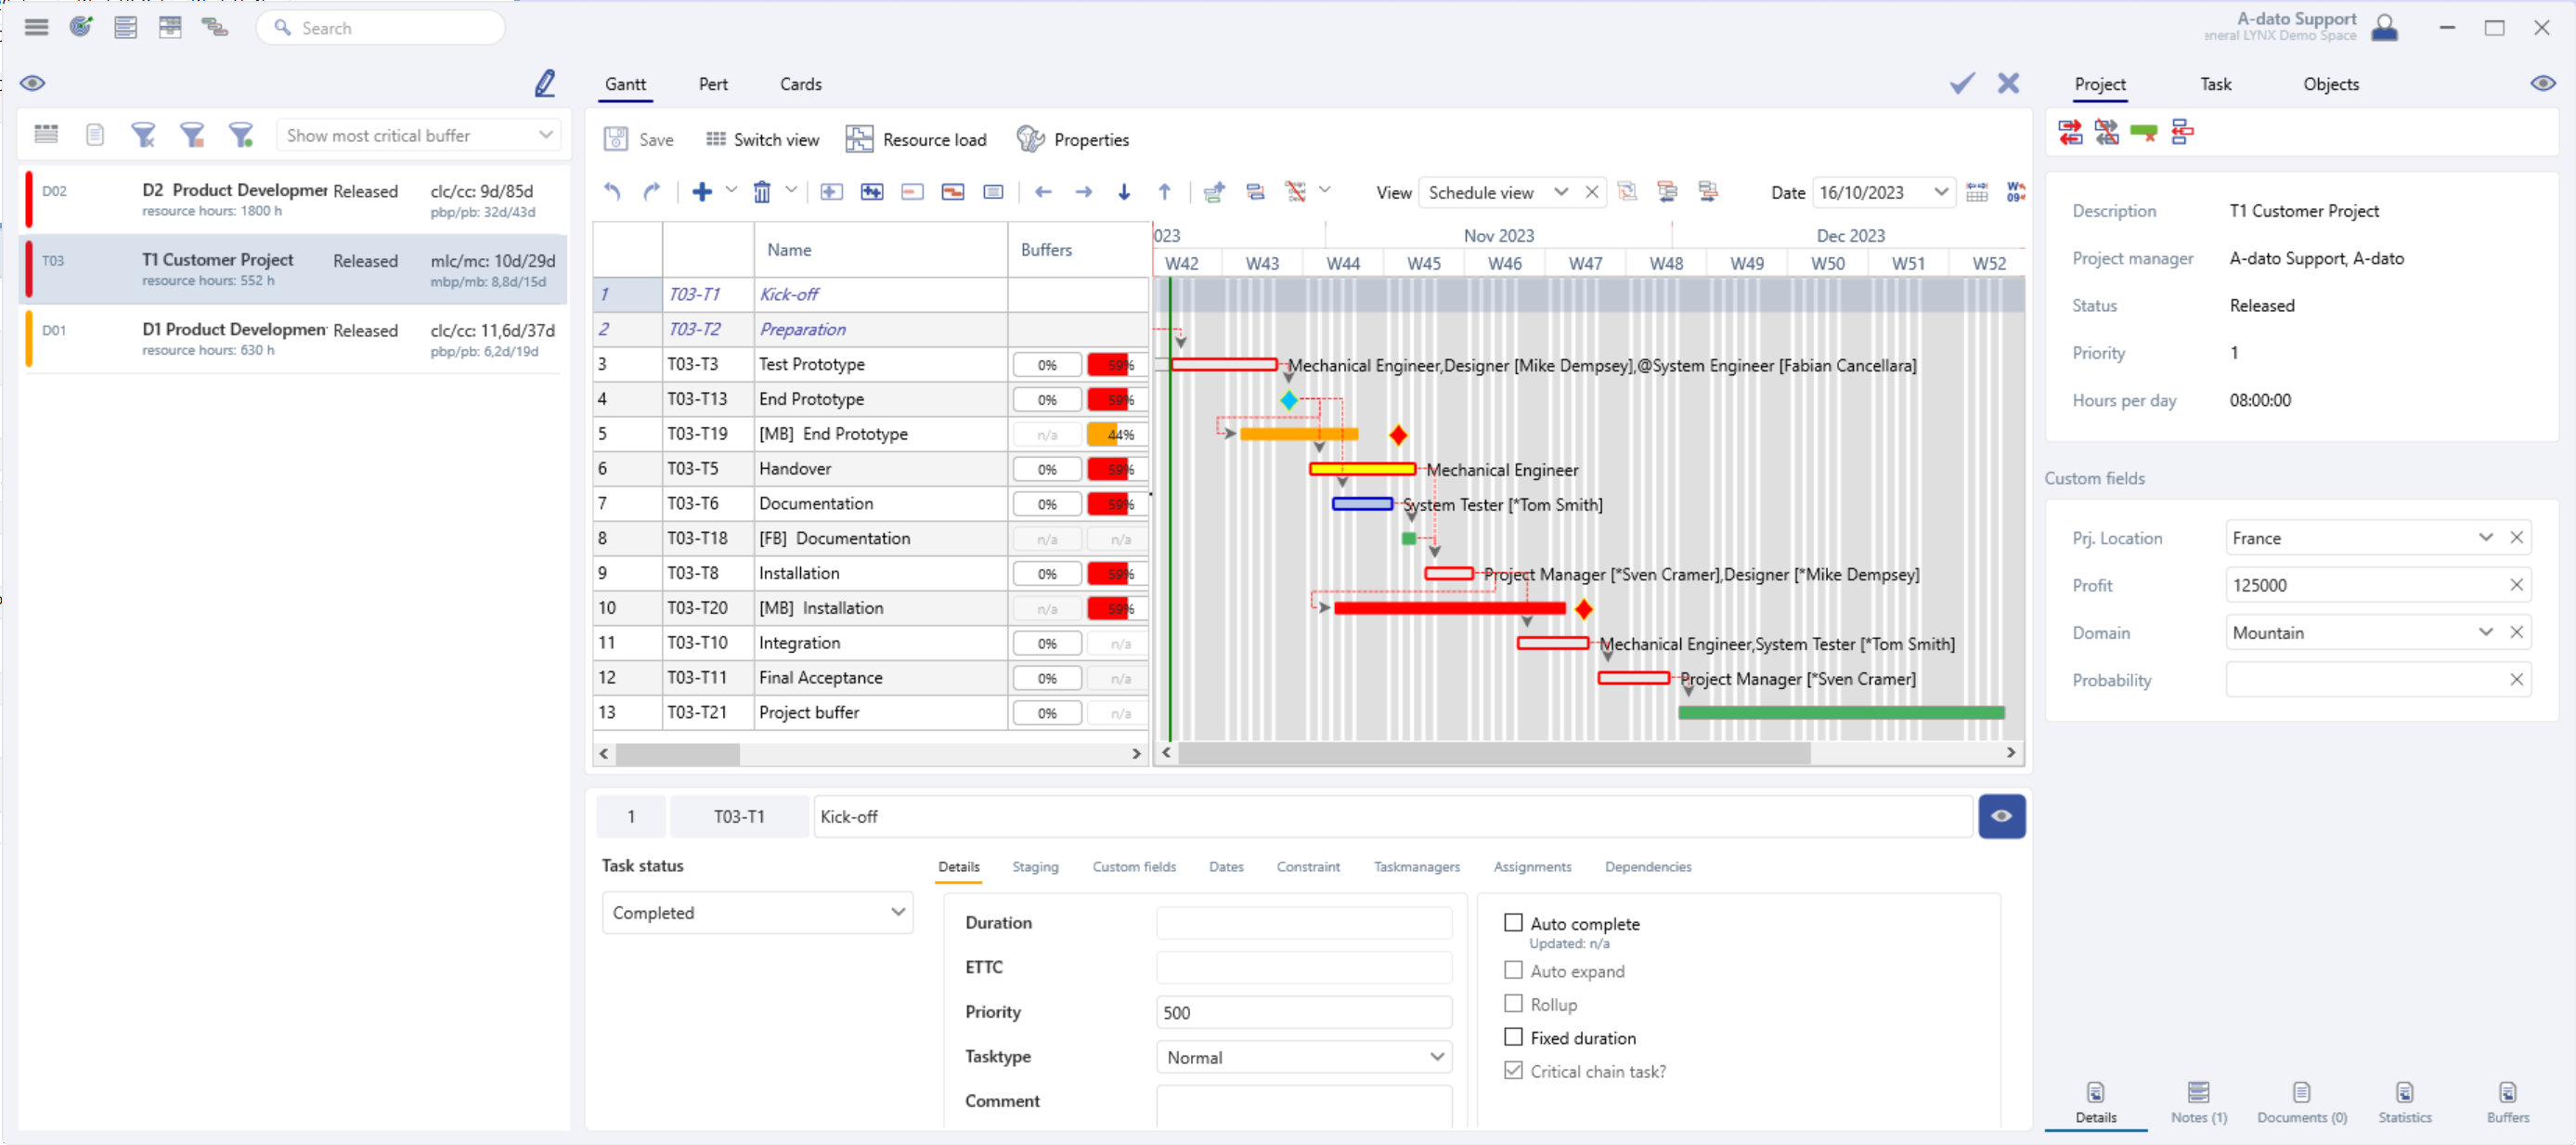Click the Add task plus icon

(702, 191)
